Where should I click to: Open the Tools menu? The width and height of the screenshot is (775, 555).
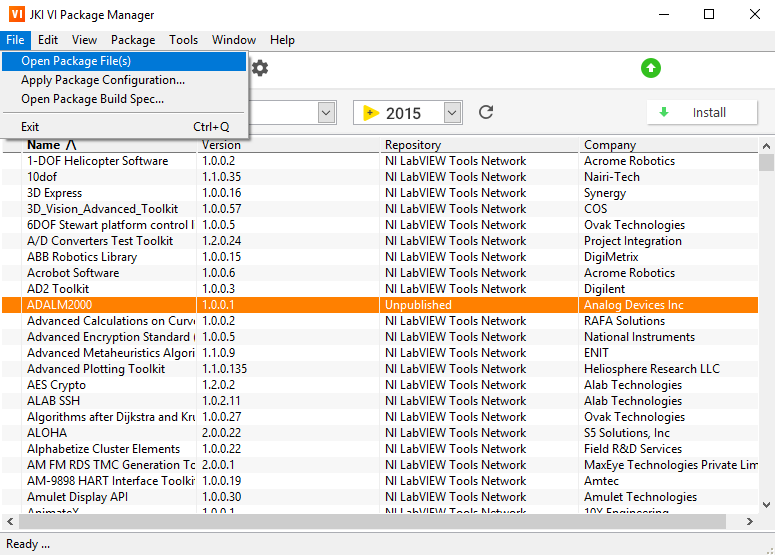click(x=183, y=40)
